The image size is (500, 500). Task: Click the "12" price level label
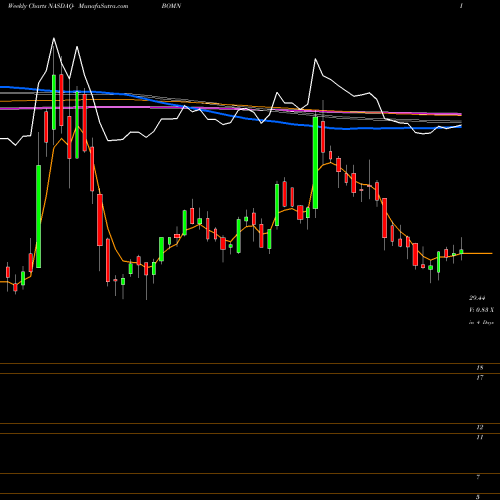click(x=480, y=427)
